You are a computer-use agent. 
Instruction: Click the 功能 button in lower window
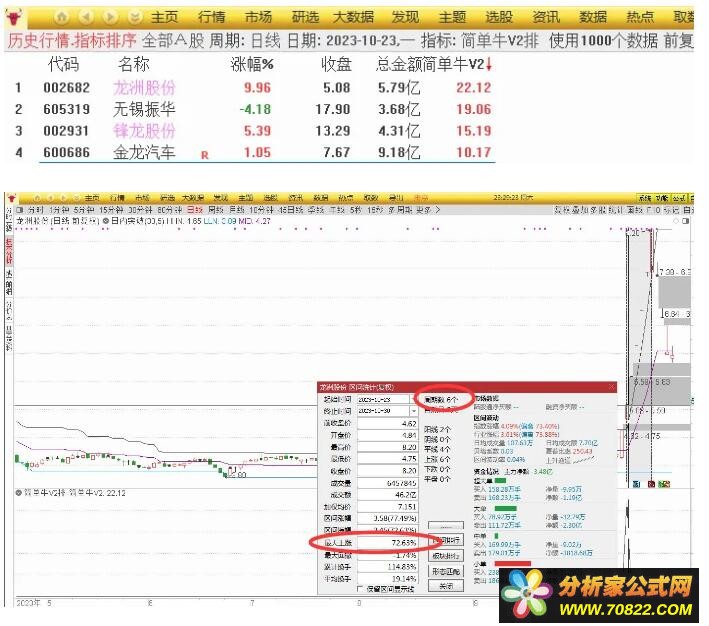point(662,198)
